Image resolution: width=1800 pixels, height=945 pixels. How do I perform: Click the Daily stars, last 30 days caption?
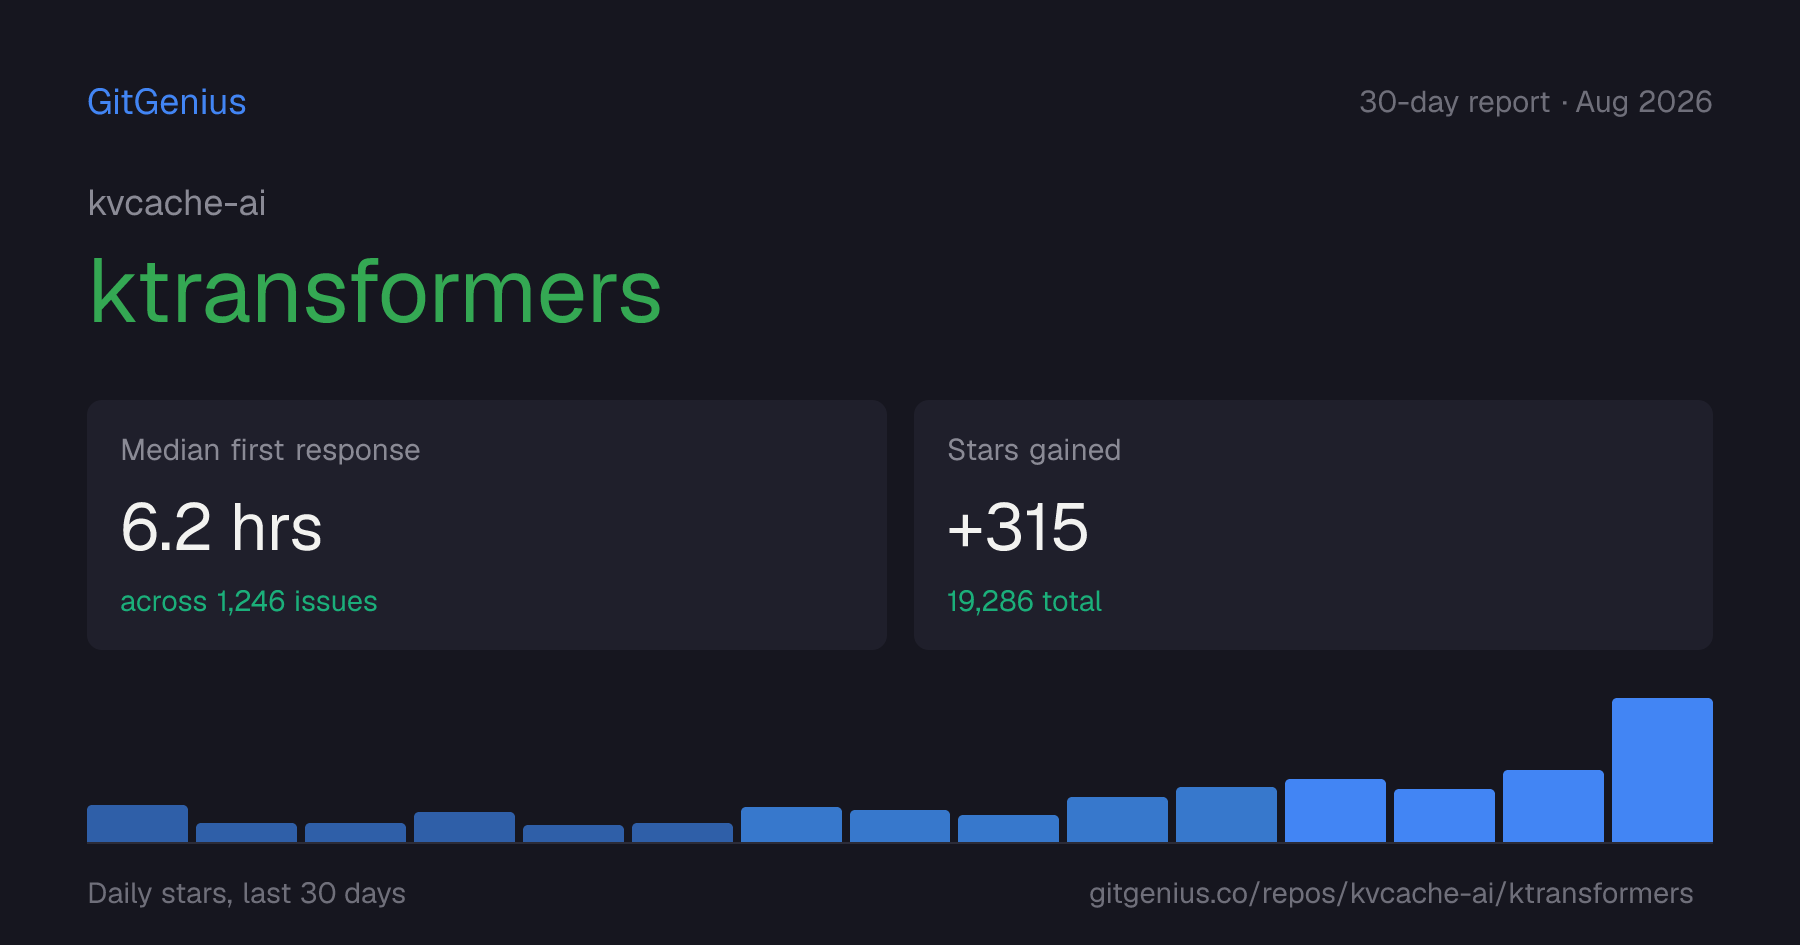(x=247, y=893)
